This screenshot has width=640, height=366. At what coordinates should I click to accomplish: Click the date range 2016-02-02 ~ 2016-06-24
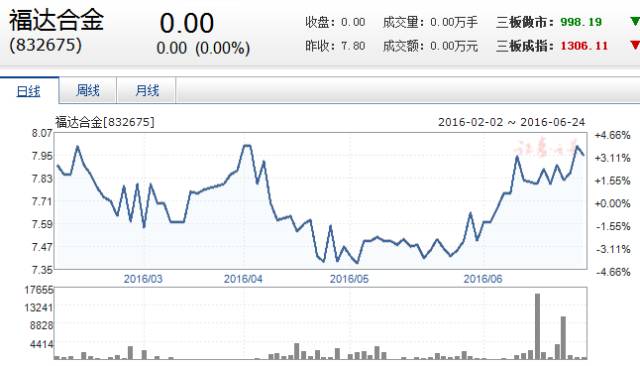[511, 122]
